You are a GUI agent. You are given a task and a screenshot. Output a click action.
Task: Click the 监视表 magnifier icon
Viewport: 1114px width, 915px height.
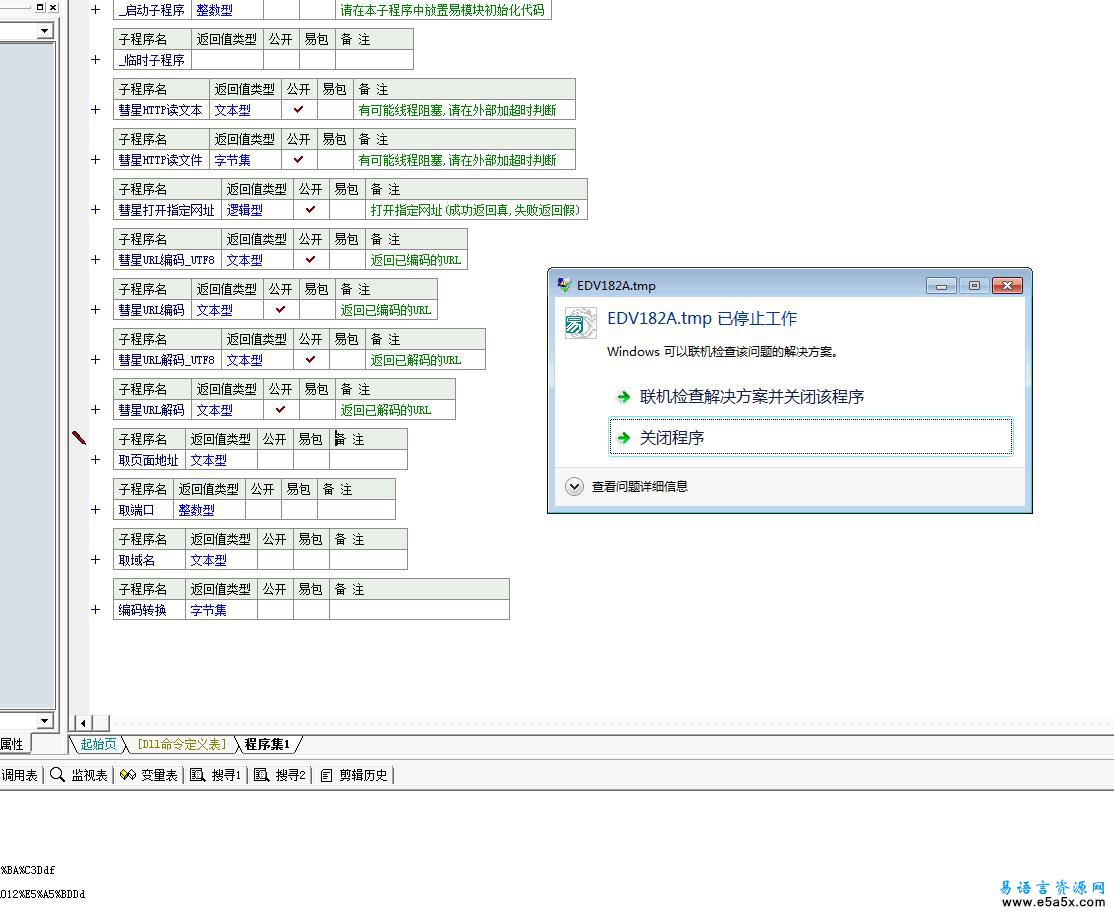[57, 775]
